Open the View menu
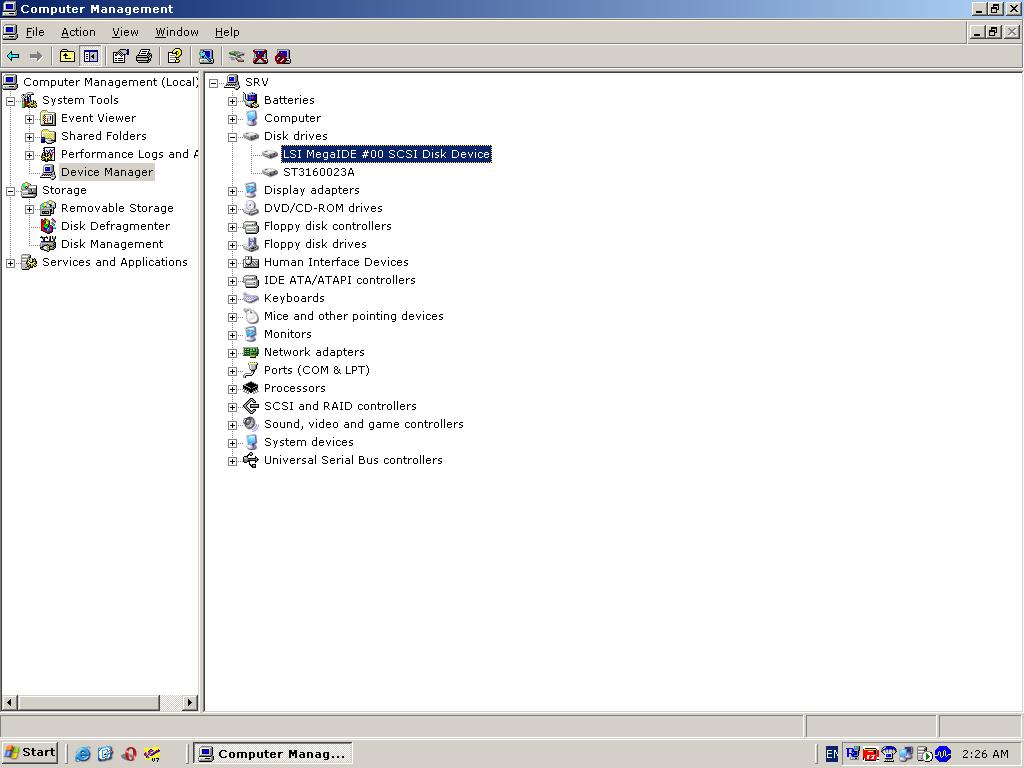1024x768 pixels. (125, 32)
